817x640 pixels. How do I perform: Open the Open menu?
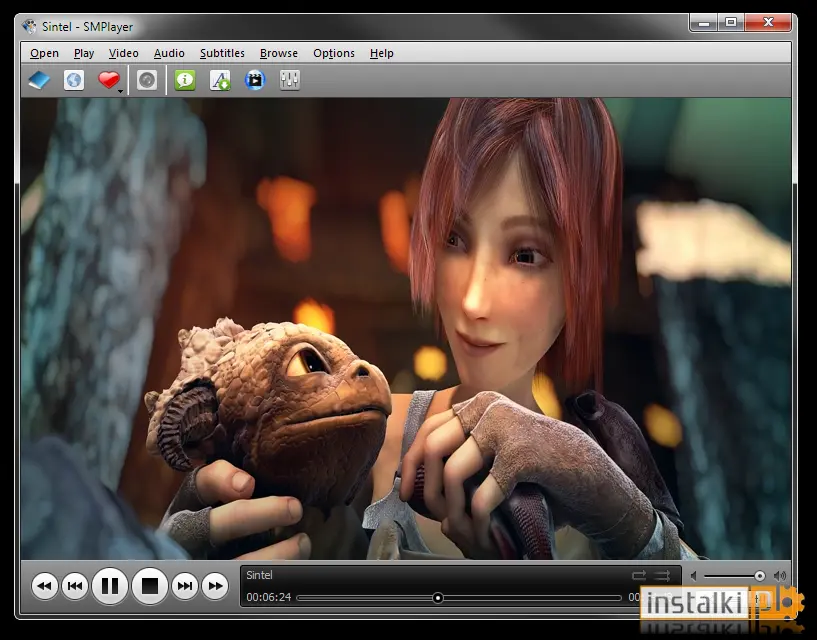pyautogui.click(x=44, y=53)
